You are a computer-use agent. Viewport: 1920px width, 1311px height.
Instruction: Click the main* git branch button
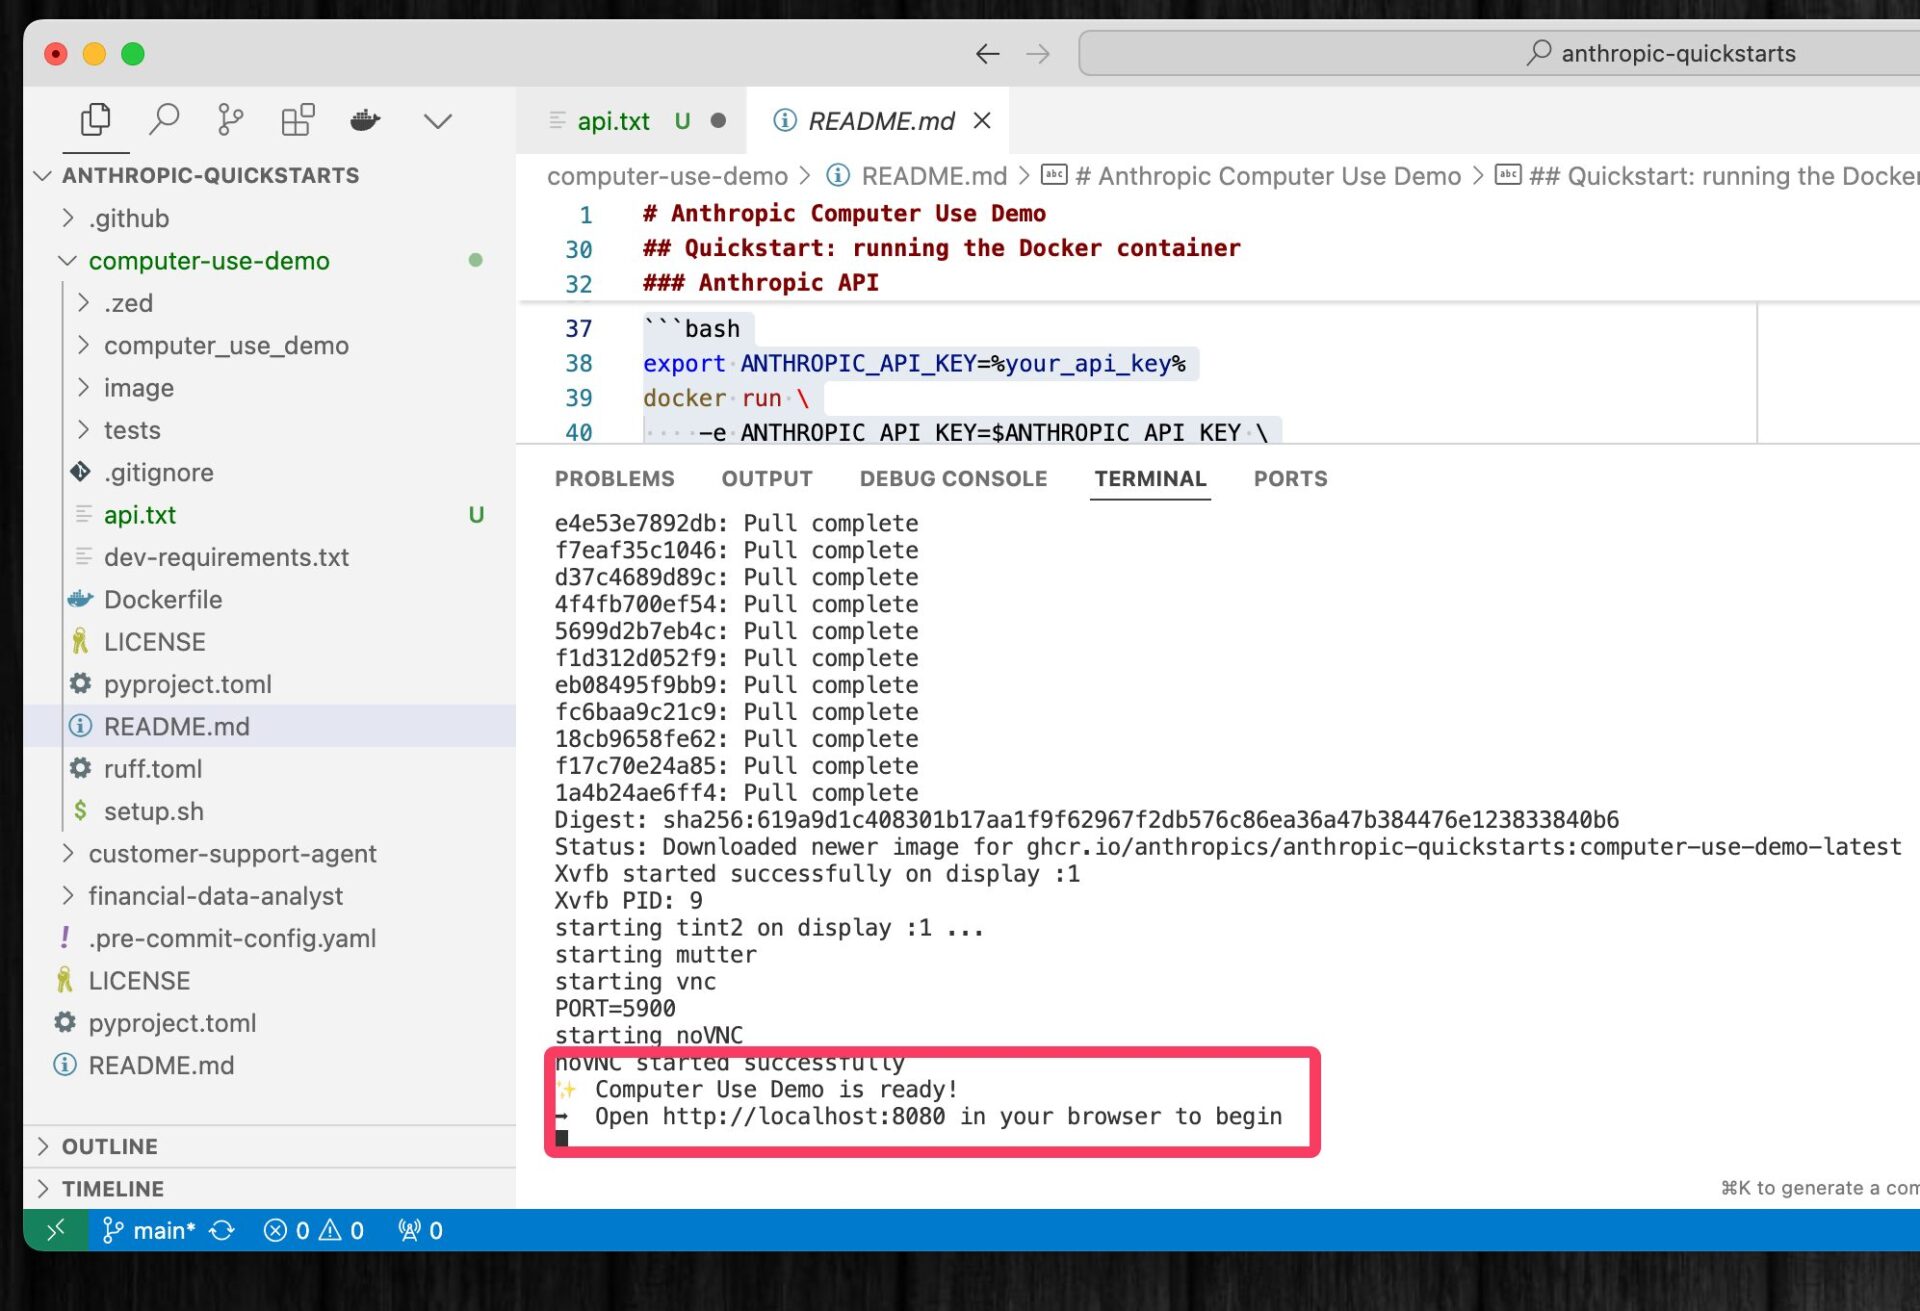coord(150,1230)
